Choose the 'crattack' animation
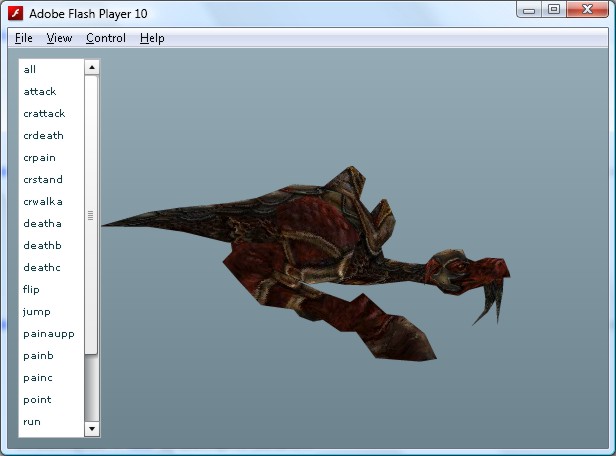Screen dimensions: 616x456 point(51,114)
